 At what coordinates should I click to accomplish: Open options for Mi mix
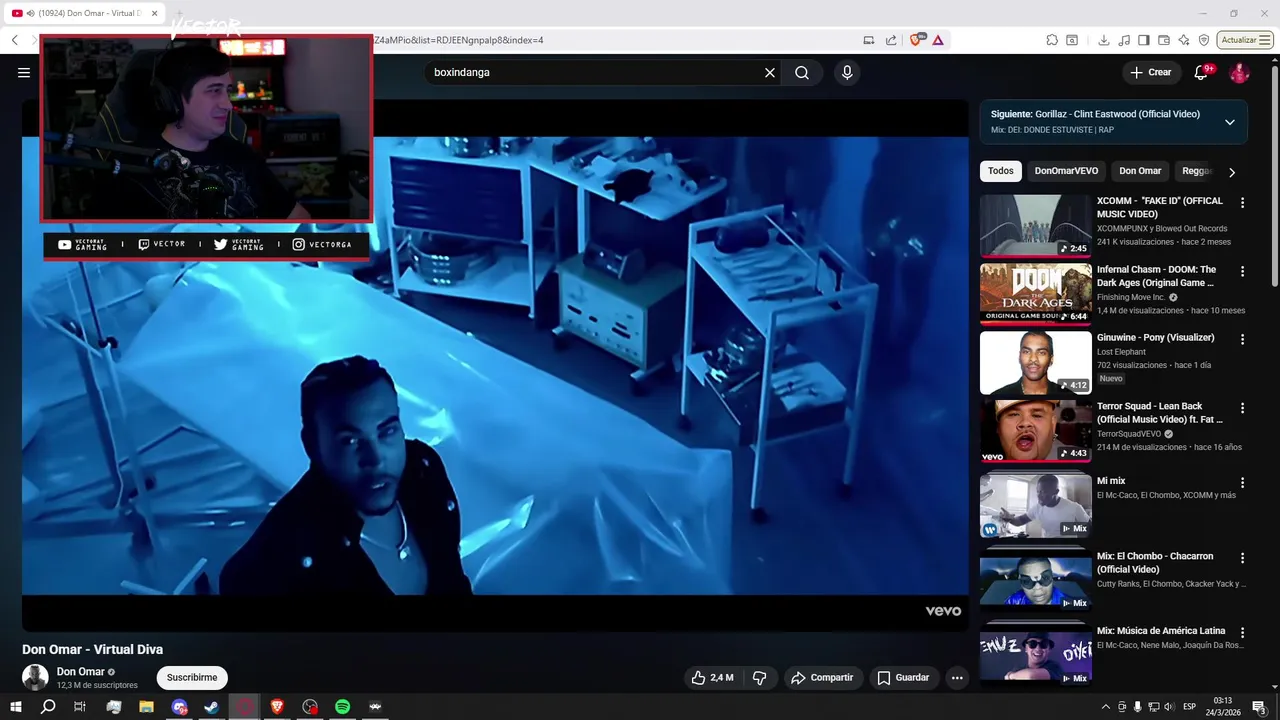tap(1242, 482)
